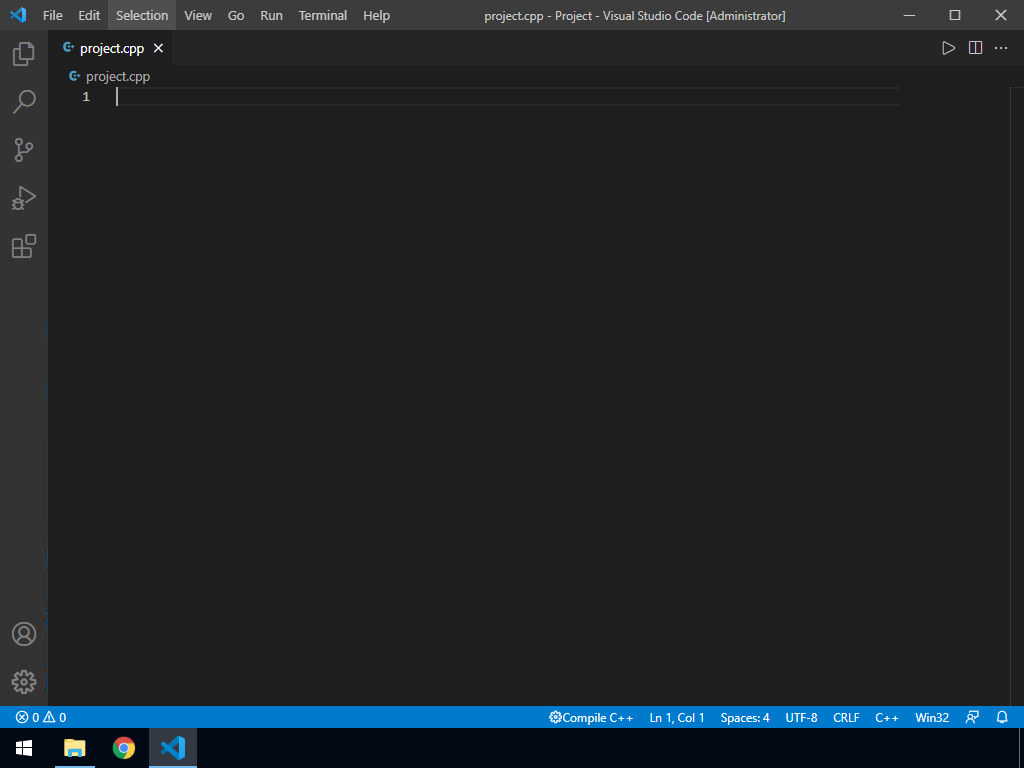Image resolution: width=1024 pixels, height=768 pixels.
Task: Open the Go menu
Action: point(236,15)
